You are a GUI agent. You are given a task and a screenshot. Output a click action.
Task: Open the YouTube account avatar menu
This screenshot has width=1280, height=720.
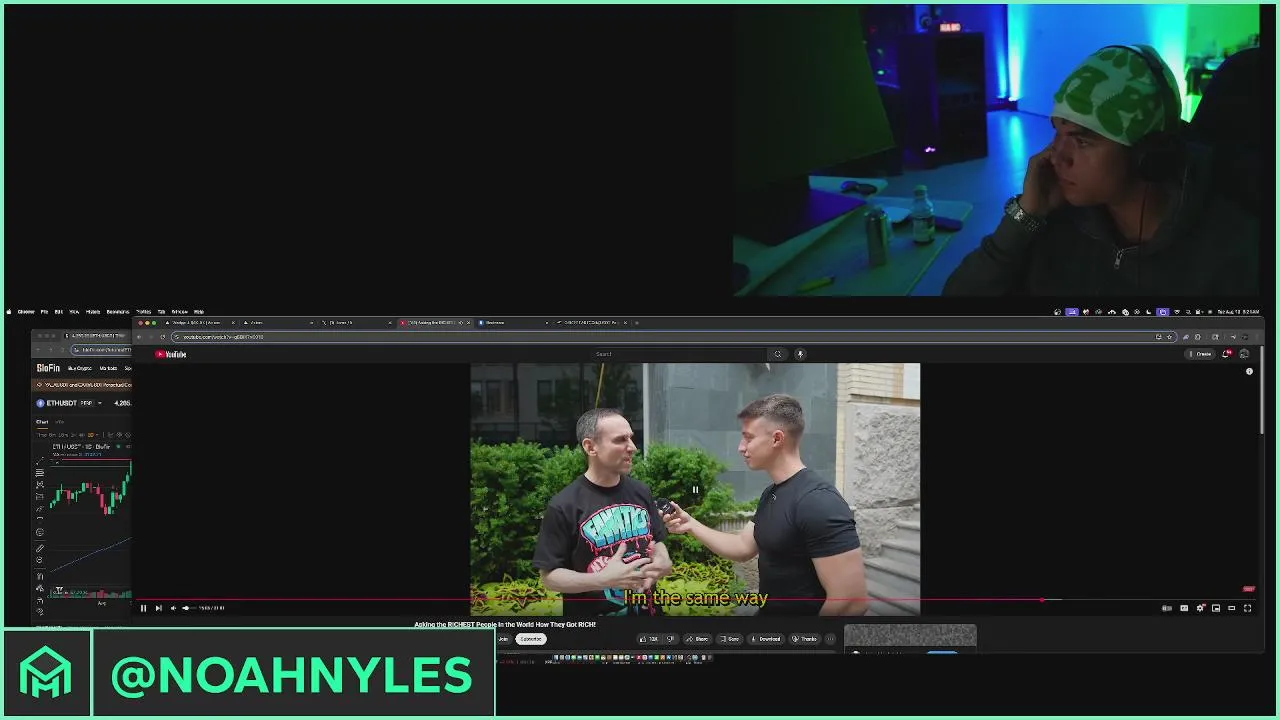(x=1244, y=354)
